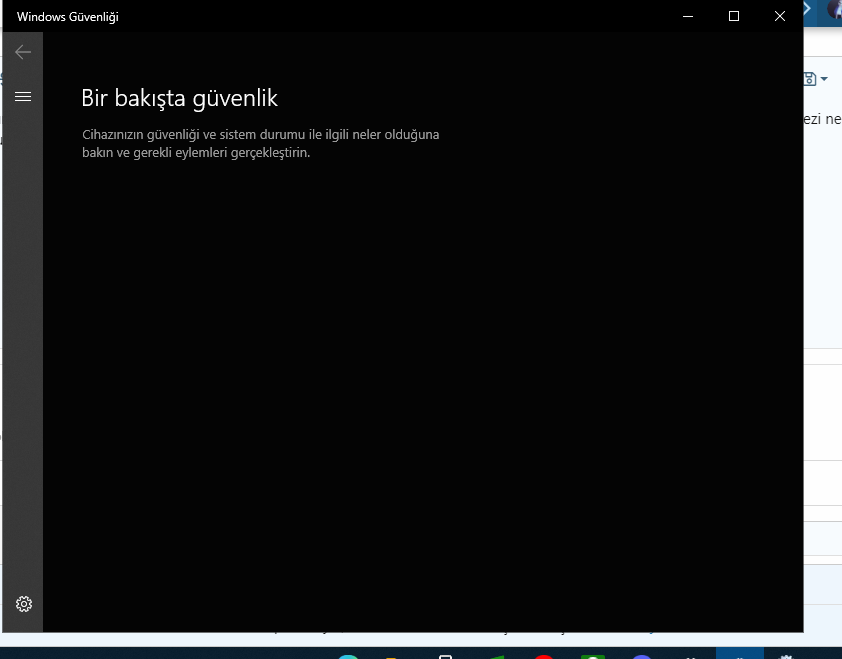Maximize the Windows Güvenliği window
The width and height of the screenshot is (842, 659).
(734, 16)
